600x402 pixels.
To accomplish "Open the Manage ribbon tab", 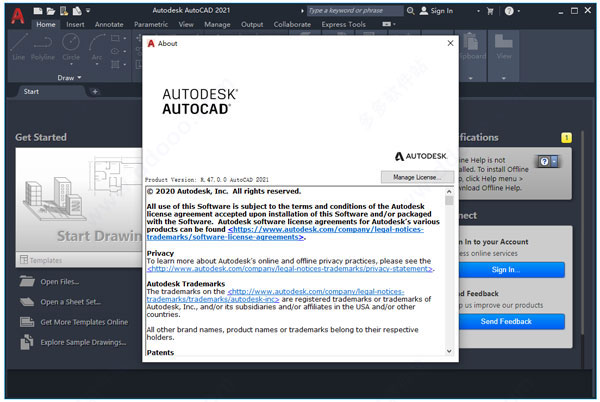I will pyautogui.click(x=217, y=24).
